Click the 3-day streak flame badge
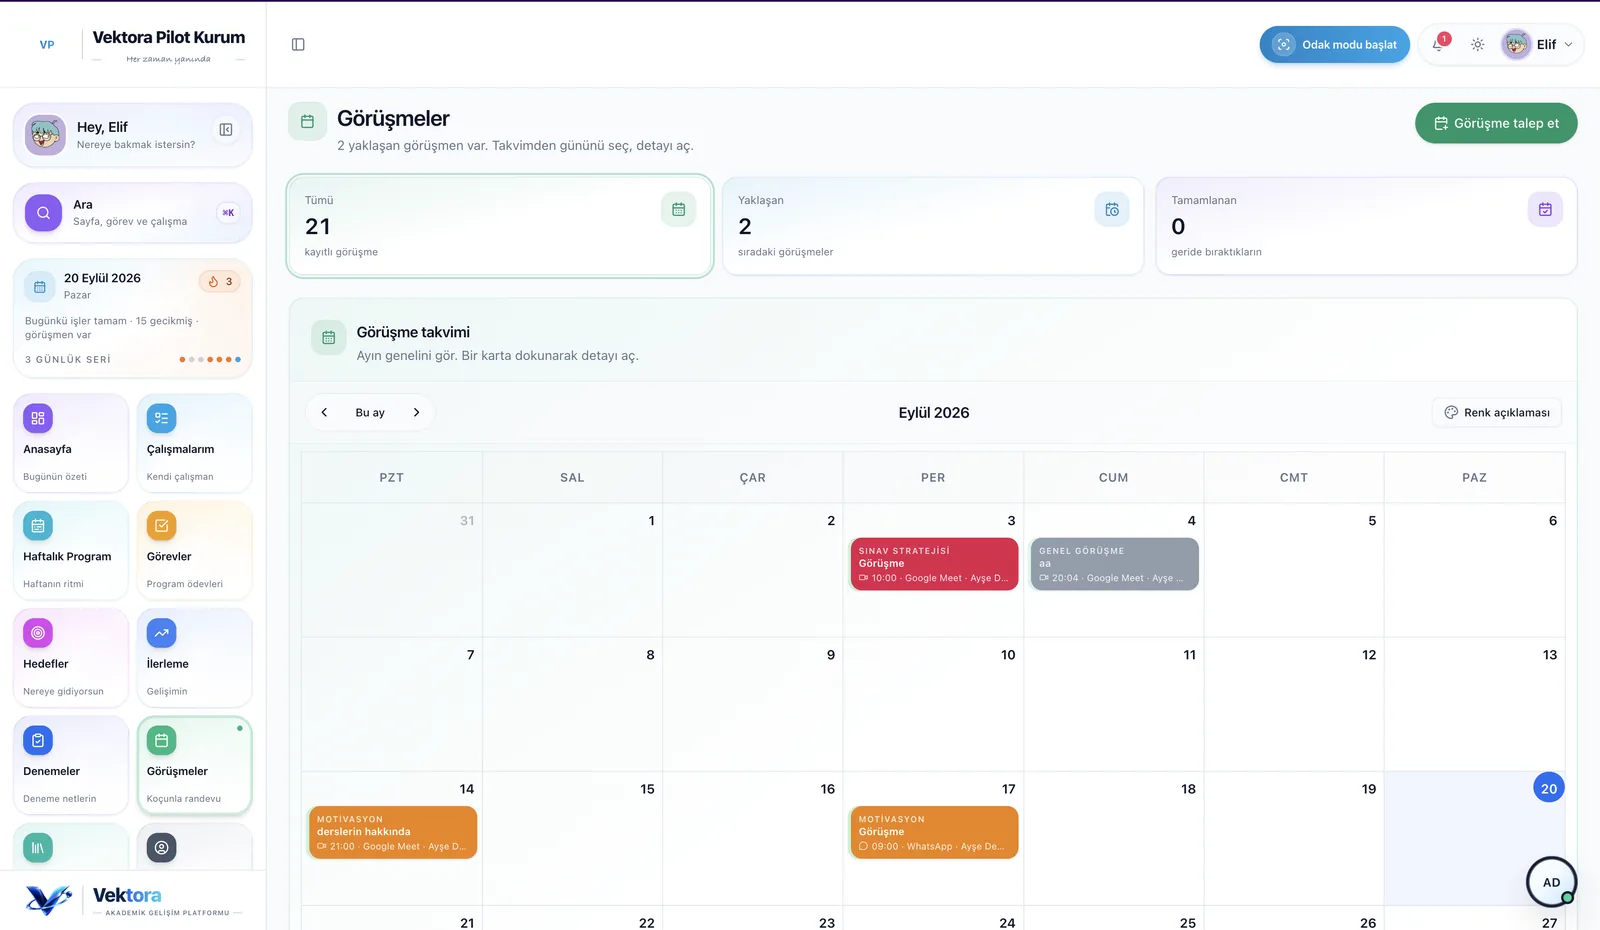Image resolution: width=1600 pixels, height=930 pixels. click(x=220, y=281)
